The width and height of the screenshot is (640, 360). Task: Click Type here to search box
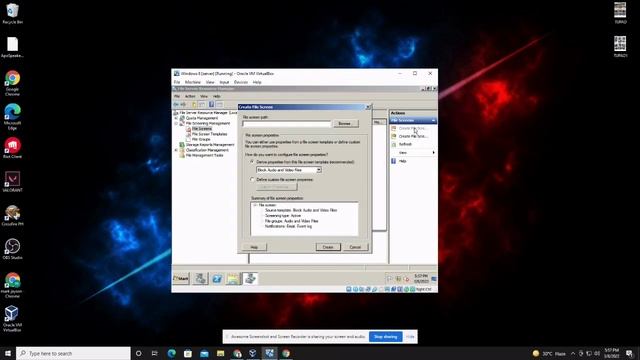(x=73, y=353)
